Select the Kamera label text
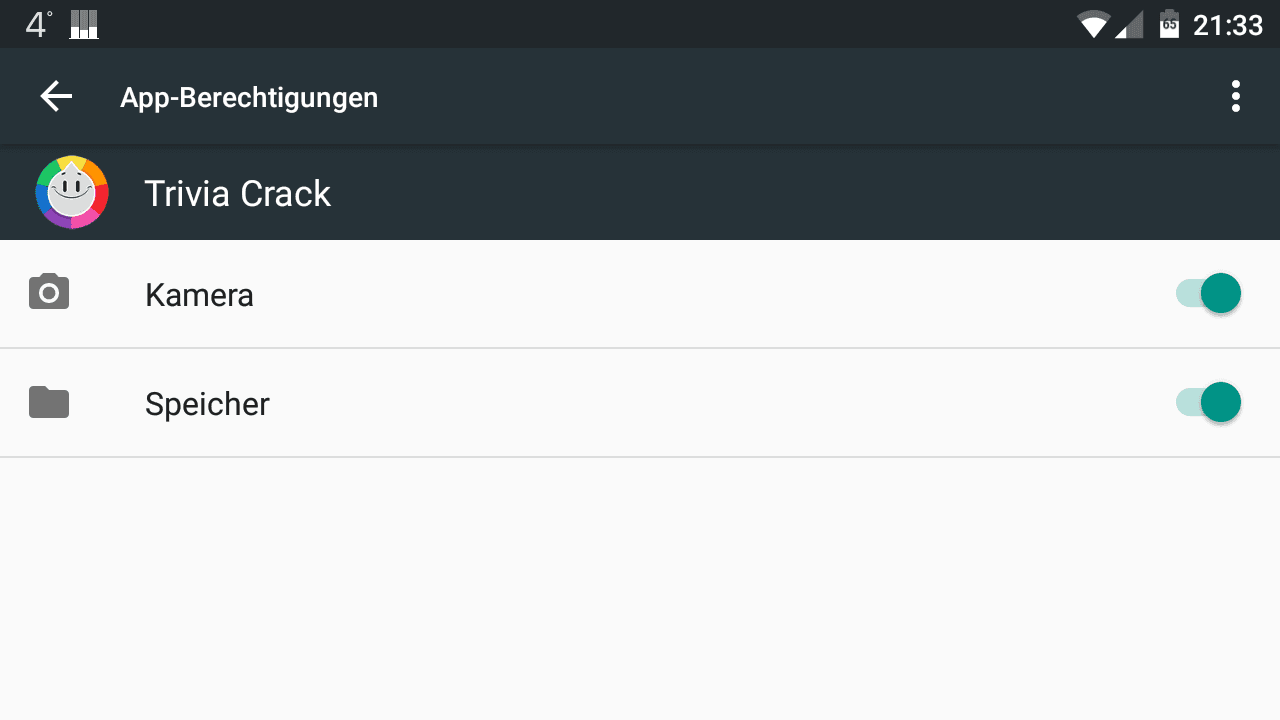1280x720 pixels. [199, 295]
